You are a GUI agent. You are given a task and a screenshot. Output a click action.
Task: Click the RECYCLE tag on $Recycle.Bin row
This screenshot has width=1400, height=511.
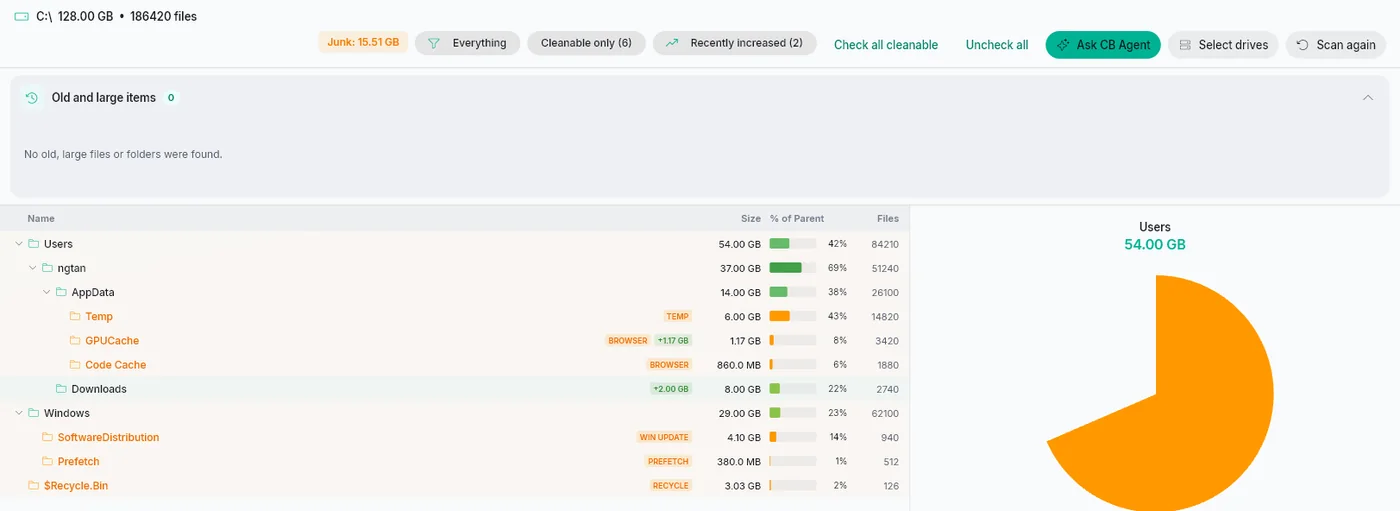tap(671, 486)
